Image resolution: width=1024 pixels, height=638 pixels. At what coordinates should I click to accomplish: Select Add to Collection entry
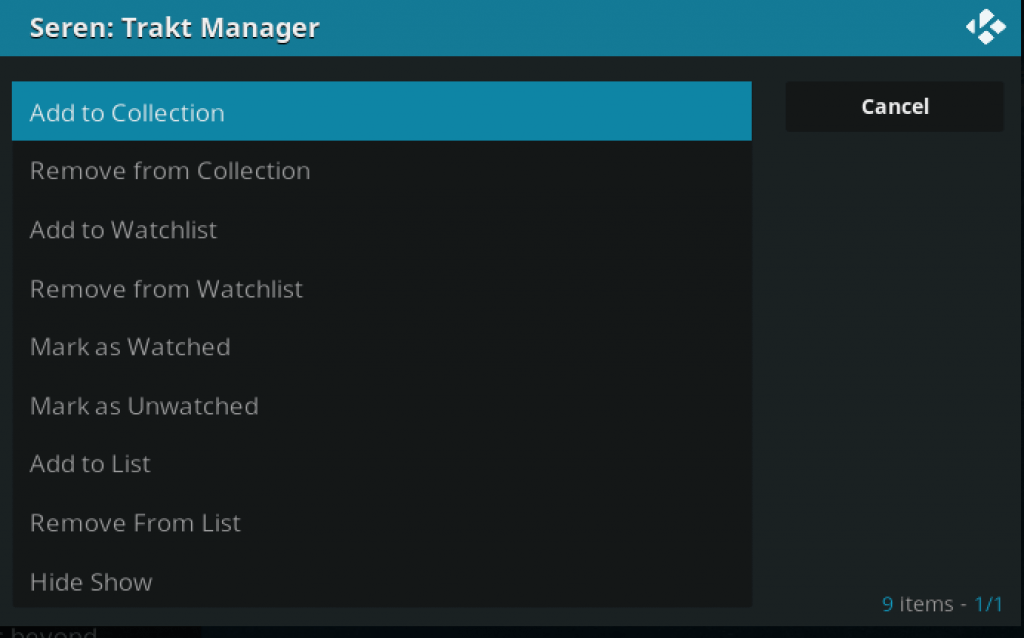pos(381,111)
